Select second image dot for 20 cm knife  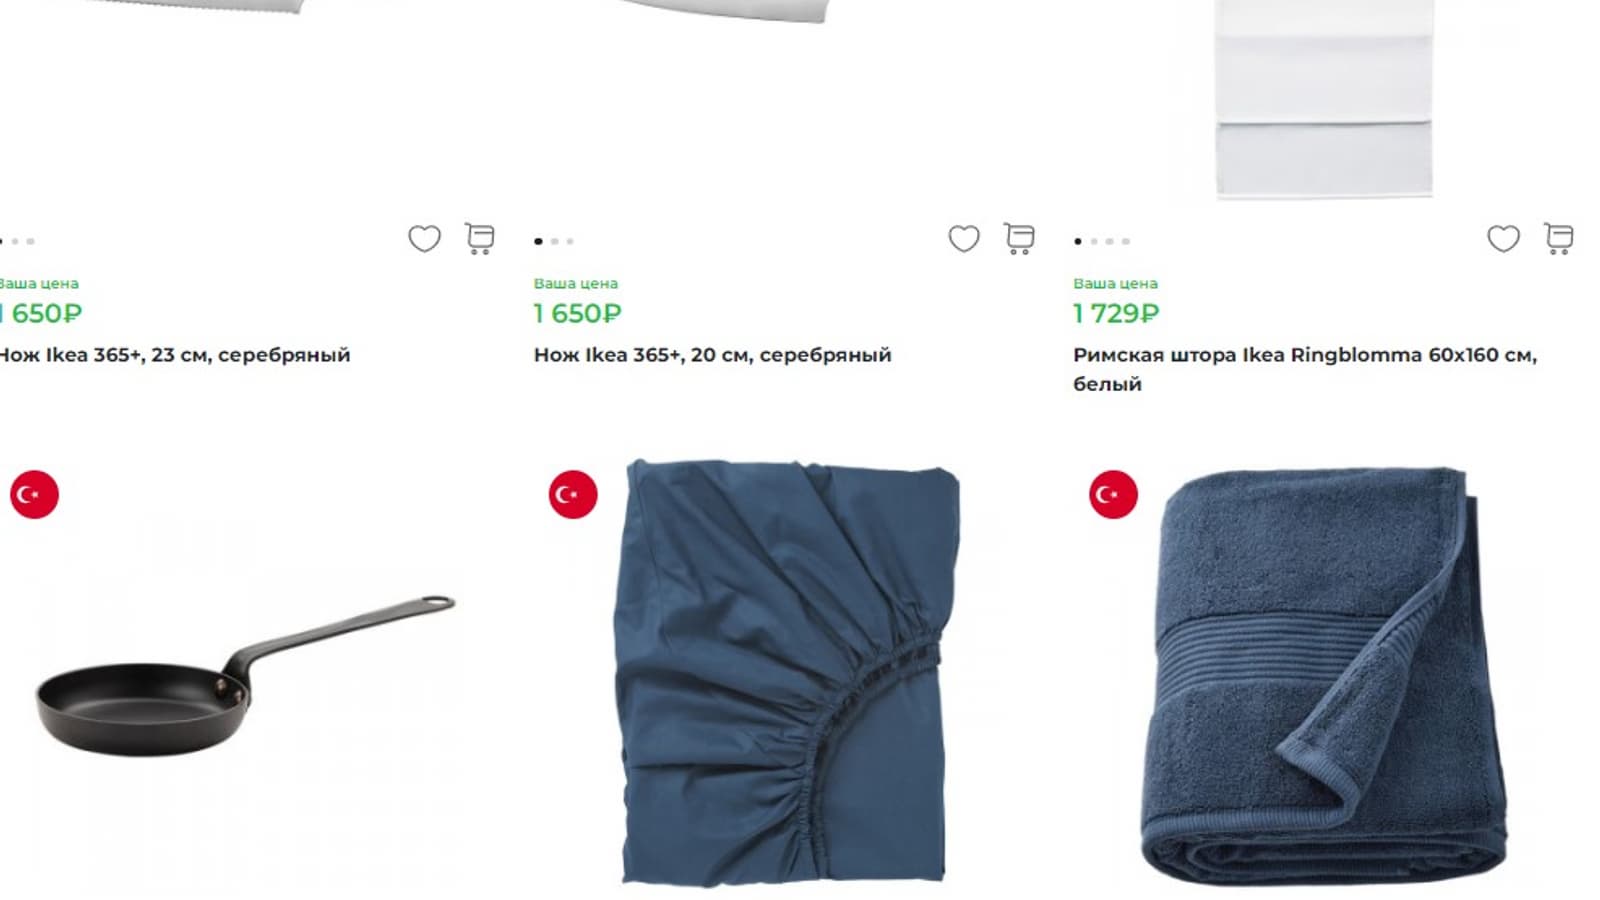554,241
